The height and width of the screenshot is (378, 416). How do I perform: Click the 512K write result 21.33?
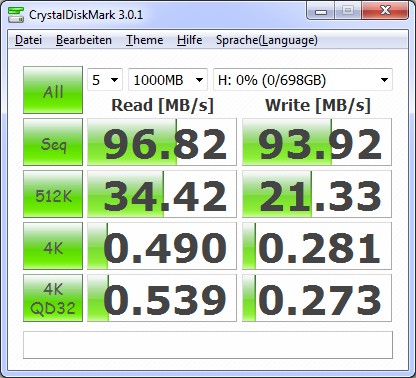click(317, 194)
